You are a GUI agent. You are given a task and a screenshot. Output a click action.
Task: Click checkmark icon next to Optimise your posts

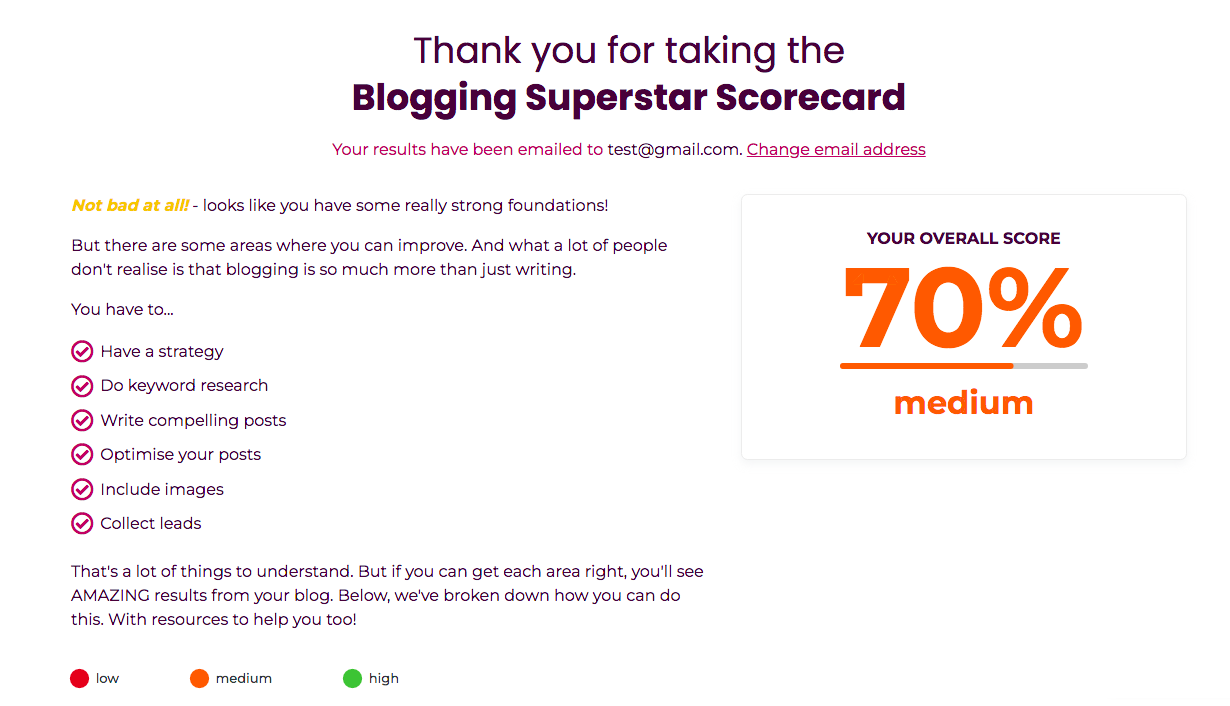(82, 455)
